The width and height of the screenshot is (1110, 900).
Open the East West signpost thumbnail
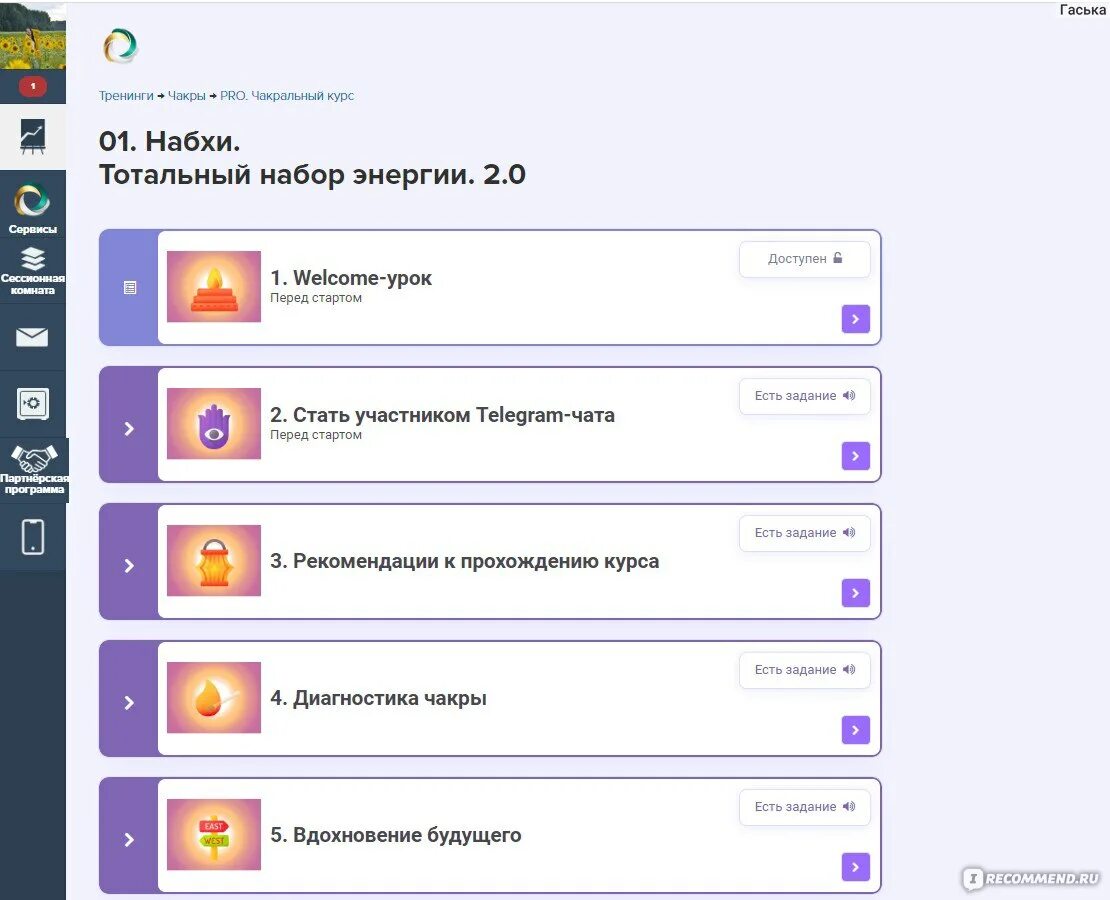[x=214, y=835]
